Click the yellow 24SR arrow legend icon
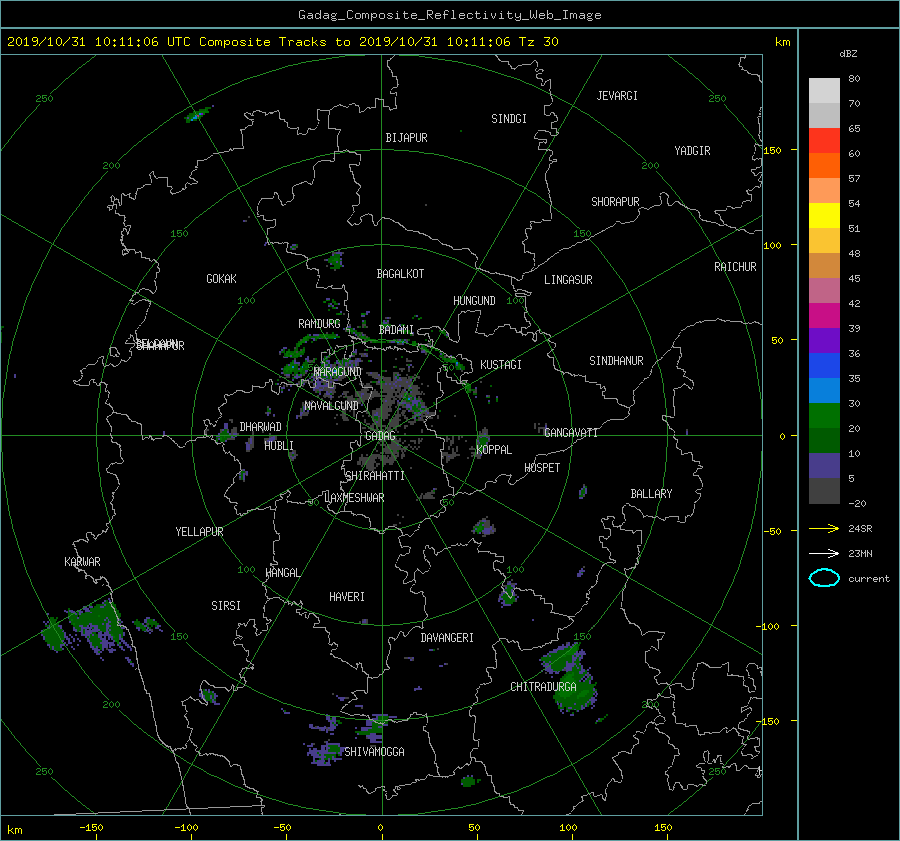The height and width of the screenshot is (841, 900). pos(824,528)
